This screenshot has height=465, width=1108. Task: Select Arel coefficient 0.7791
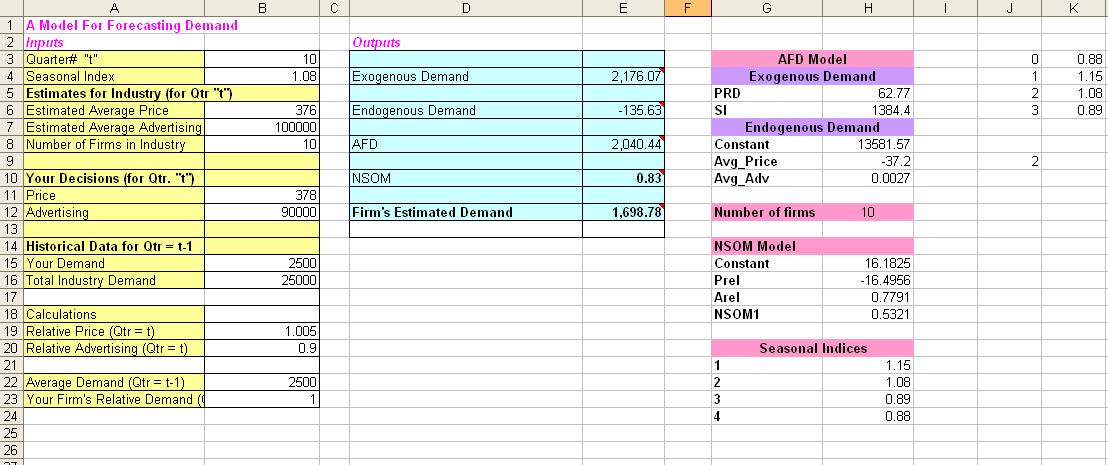point(868,297)
